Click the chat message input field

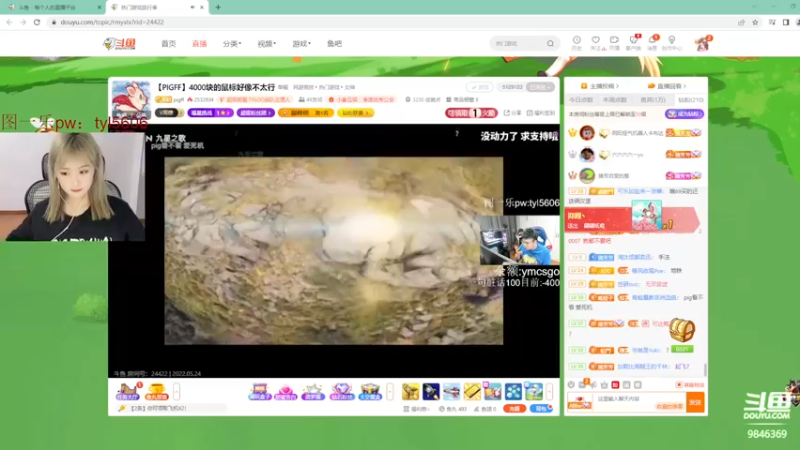coord(639,402)
